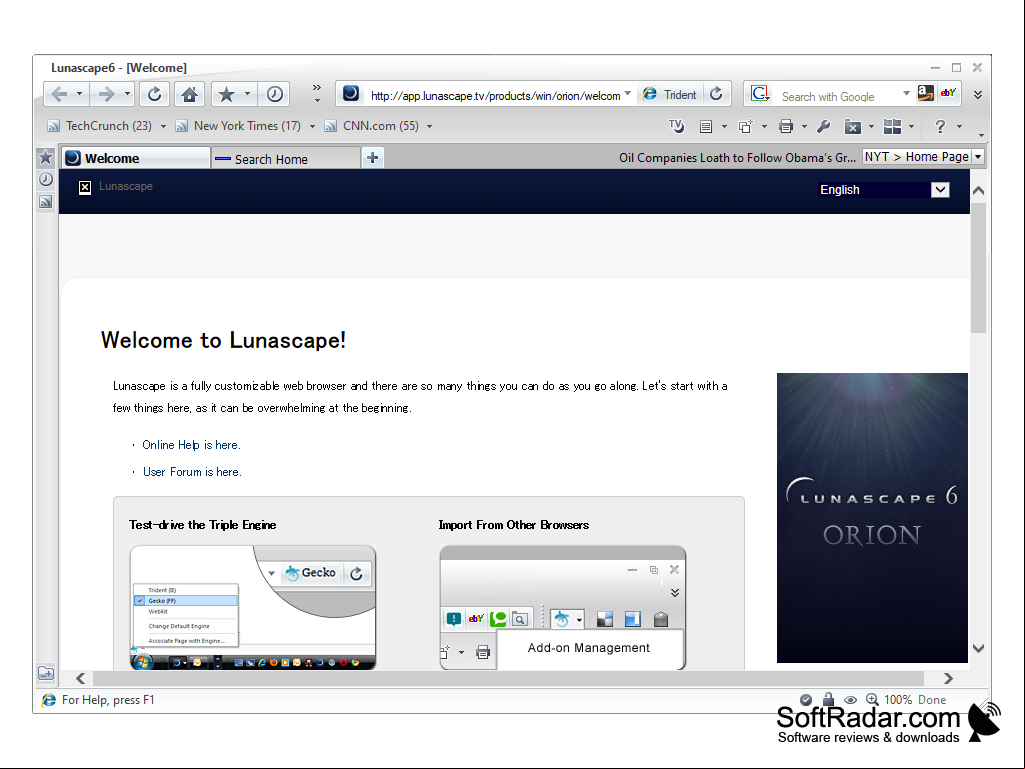Click the 100% zoom level text

898,700
